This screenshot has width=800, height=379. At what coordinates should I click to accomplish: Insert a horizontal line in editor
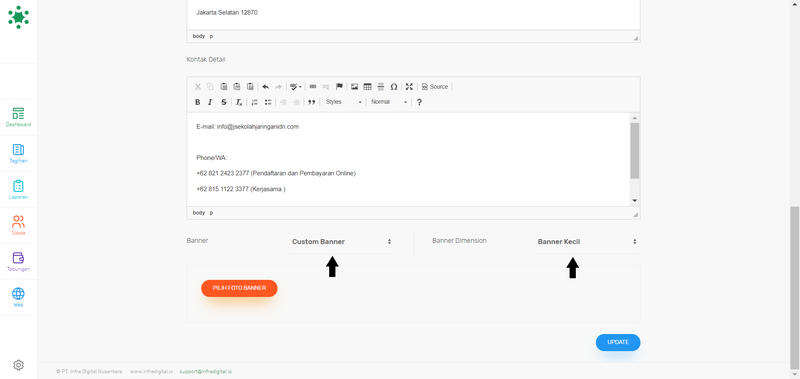(381, 87)
